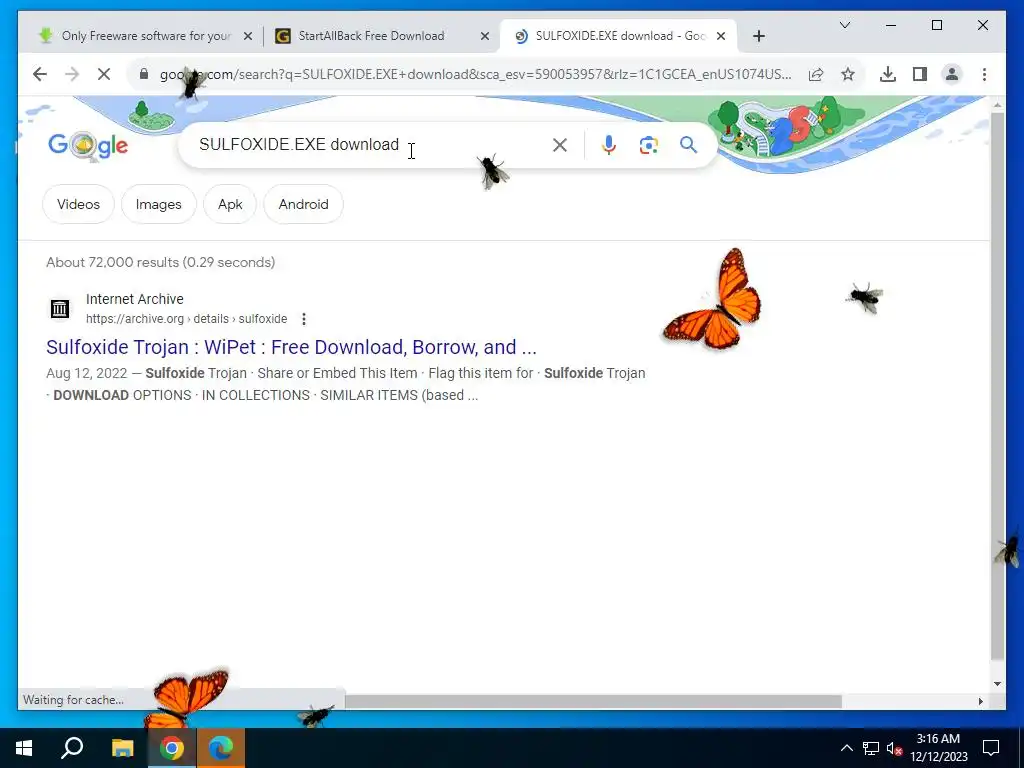
Task: Click Internet Archive site favicon
Action: 60,308
